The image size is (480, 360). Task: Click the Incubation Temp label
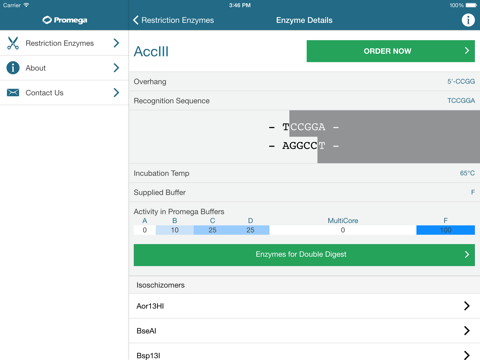(x=161, y=173)
